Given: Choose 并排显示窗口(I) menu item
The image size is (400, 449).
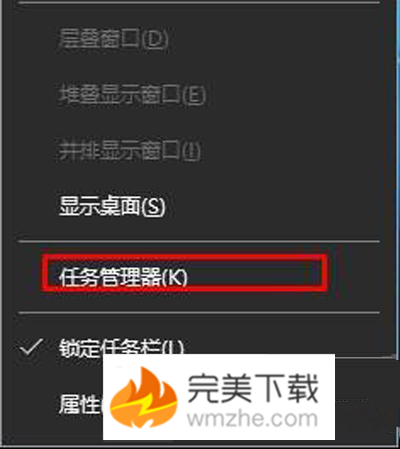Looking at the screenshot, I should pyautogui.click(x=130, y=150).
